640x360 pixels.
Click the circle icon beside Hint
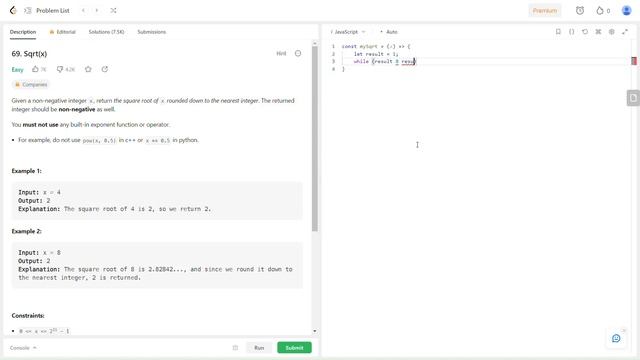click(298, 53)
